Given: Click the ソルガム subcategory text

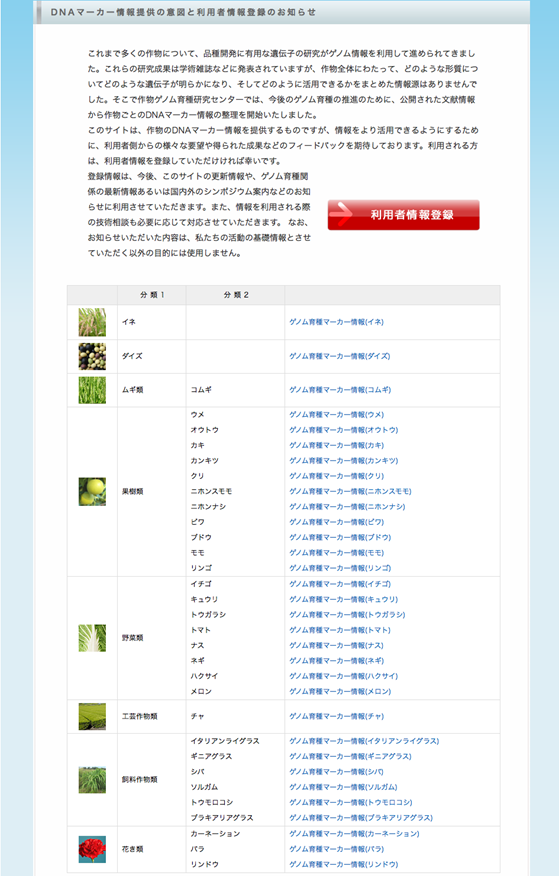Looking at the screenshot, I should [204, 787].
